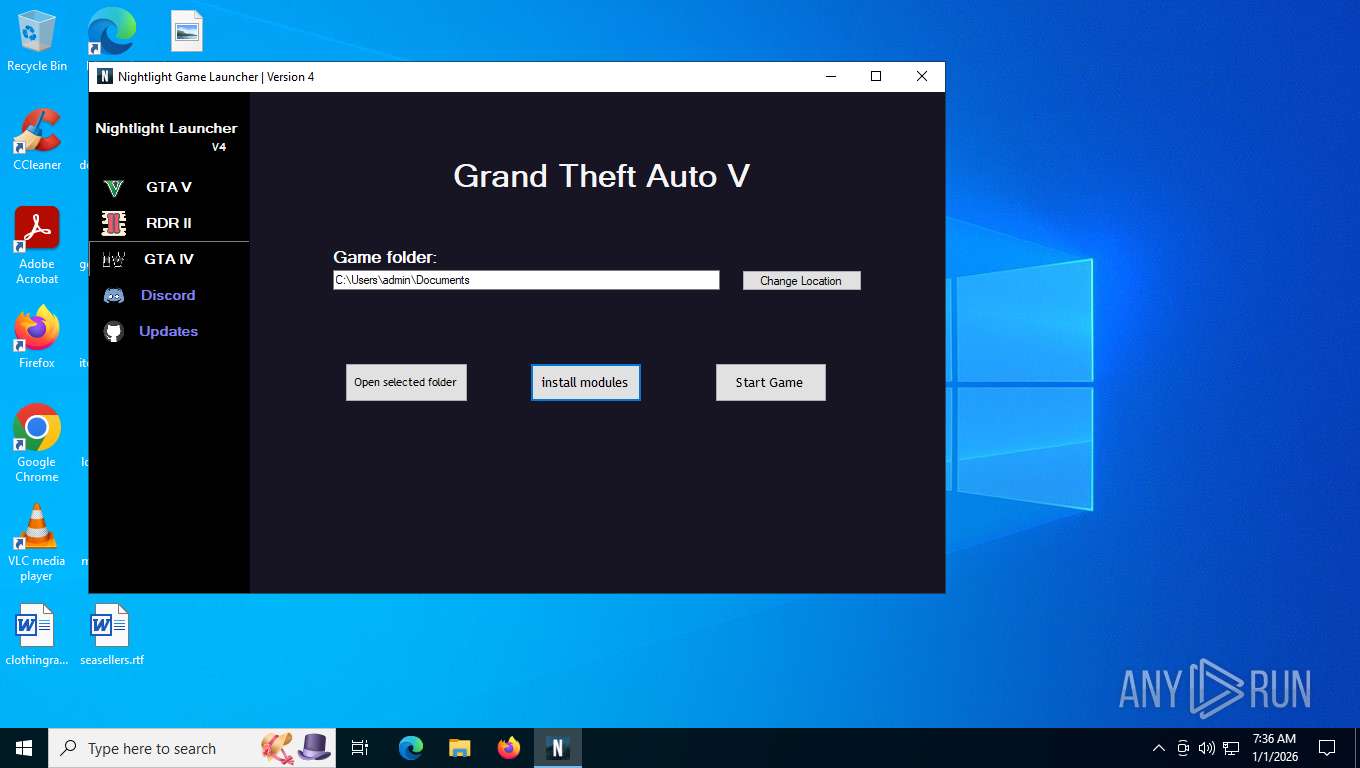Select the Microsoft Edge desktop shortcut
Screen dimensions: 1360x768
click(x=111, y=32)
